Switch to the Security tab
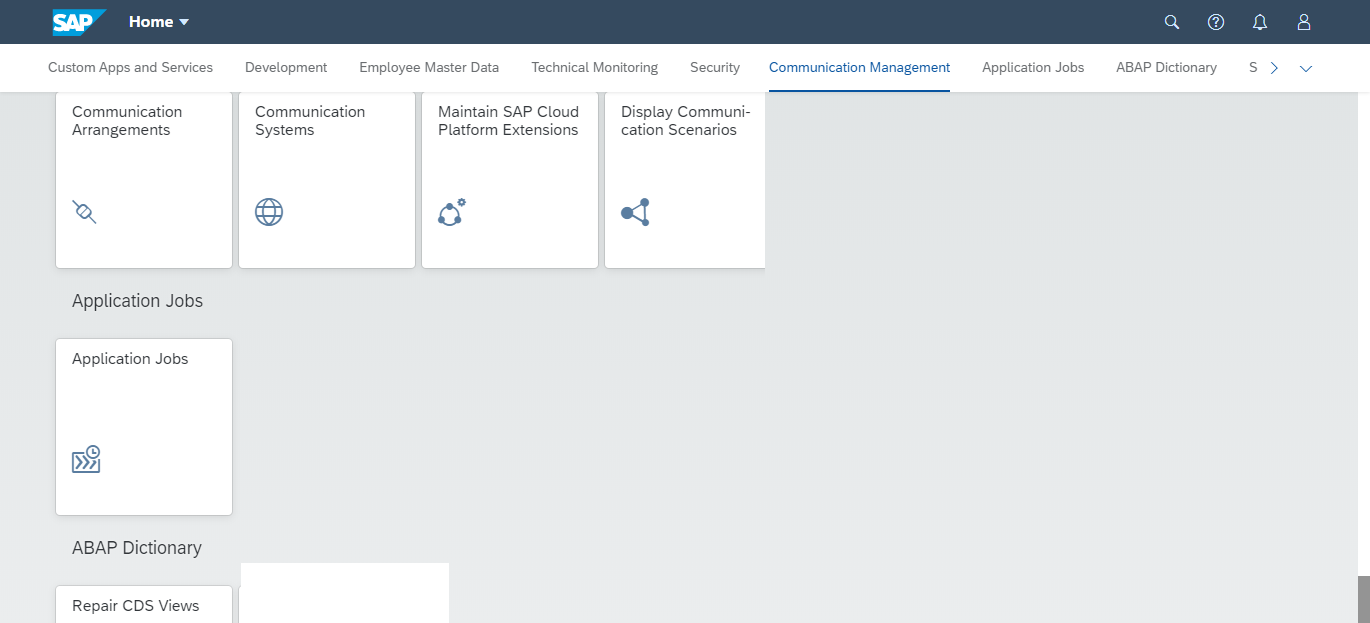 [715, 68]
